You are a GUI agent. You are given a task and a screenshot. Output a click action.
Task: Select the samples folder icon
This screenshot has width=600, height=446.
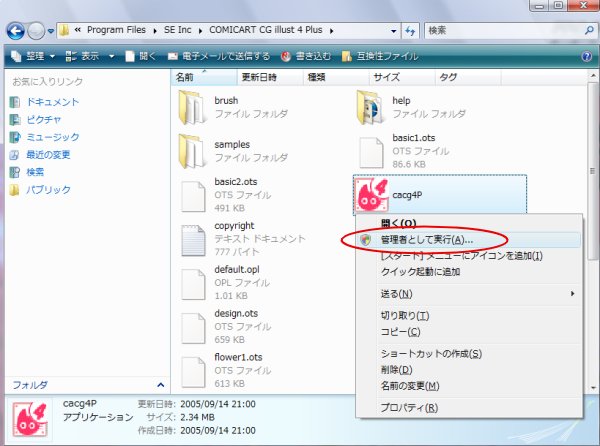click(192, 151)
